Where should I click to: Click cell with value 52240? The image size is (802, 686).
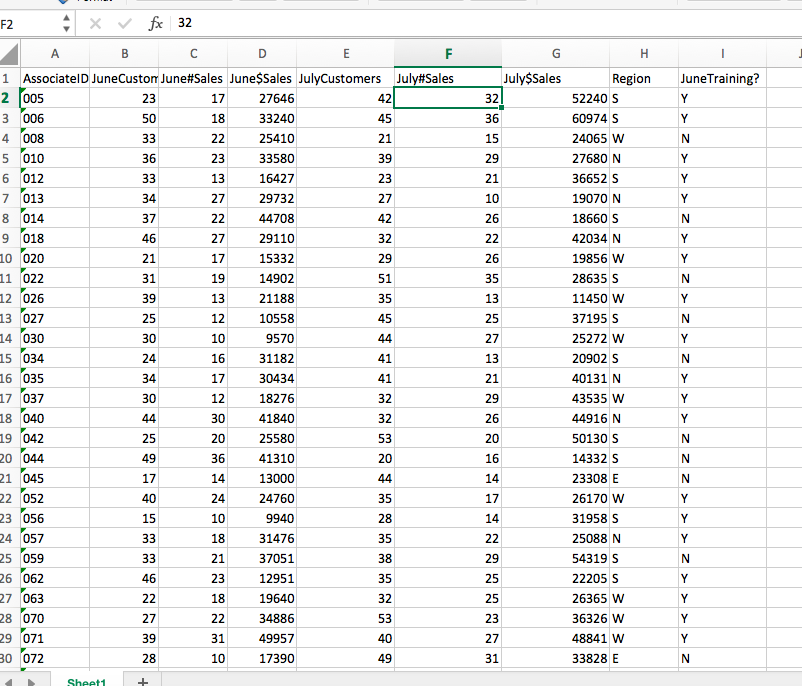coord(556,98)
